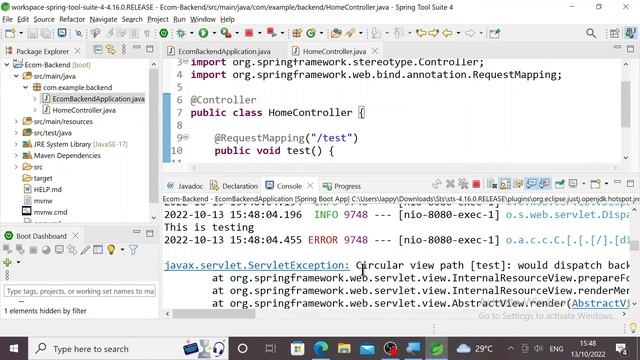Toggle show console on standard output change

tap(531, 184)
